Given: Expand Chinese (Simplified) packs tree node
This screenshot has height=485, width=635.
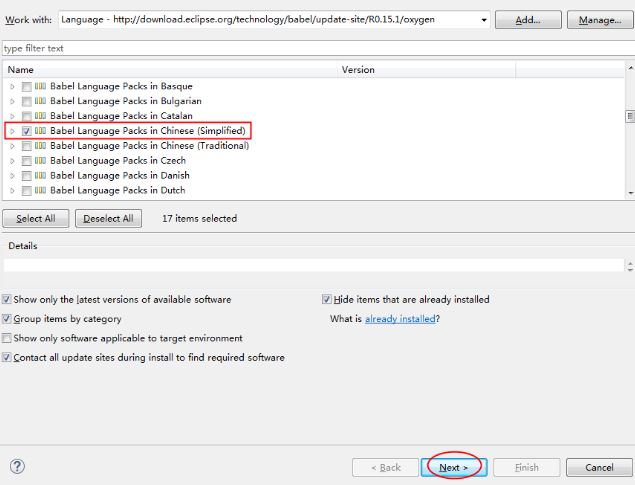Looking at the screenshot, I should [13, 131].
